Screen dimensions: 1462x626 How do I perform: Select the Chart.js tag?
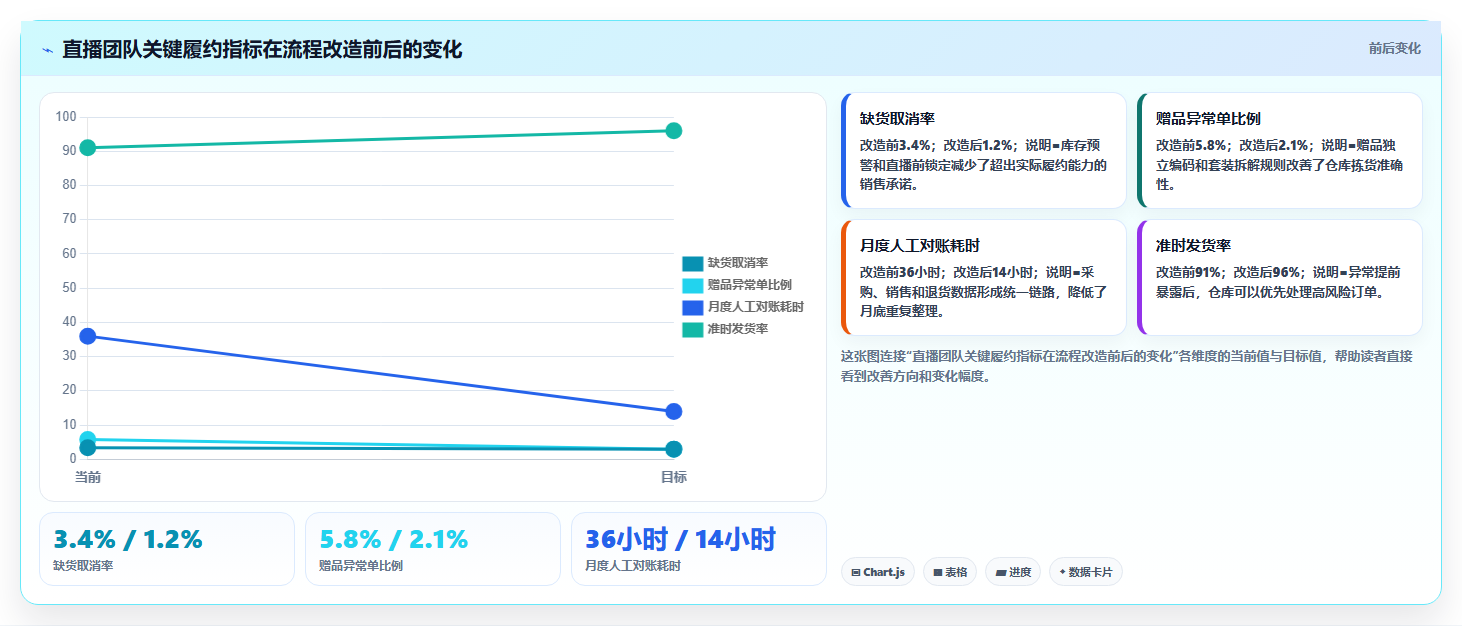[x=878, y=572]
